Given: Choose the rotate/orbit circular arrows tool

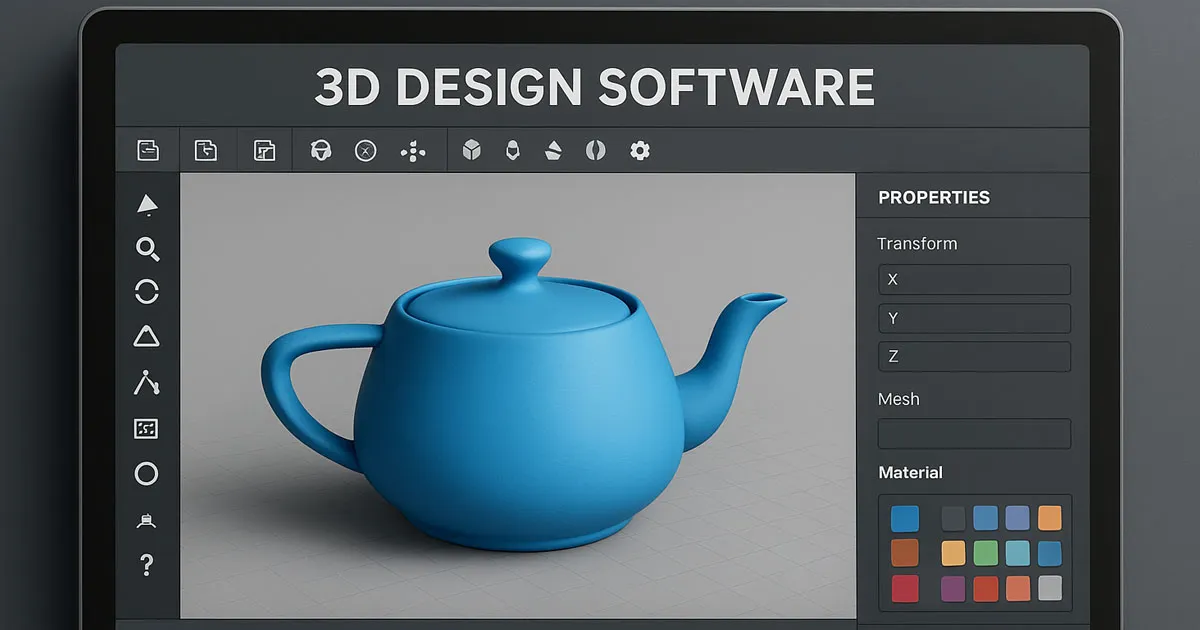Looking at the screenshot, I should (147, 292).
